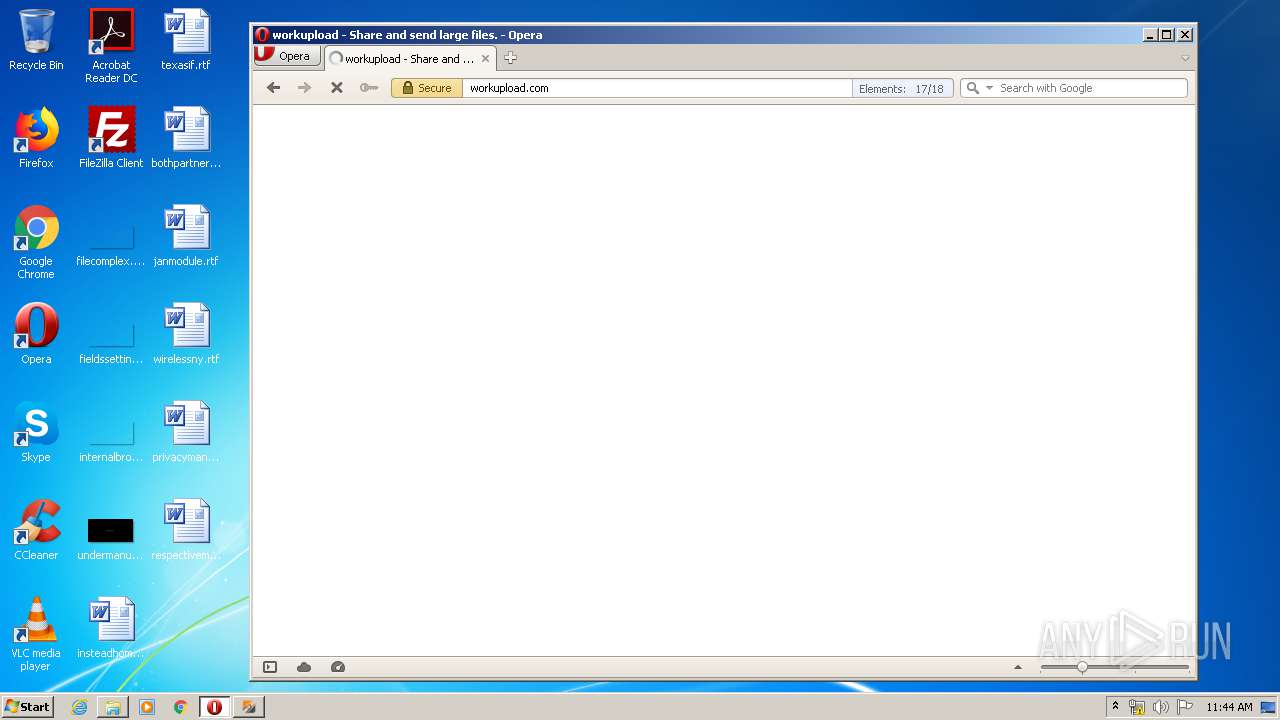Screen dimensions: 1280x720
Task: Open the Windows Start menu
Action: (x=28, y=706)
